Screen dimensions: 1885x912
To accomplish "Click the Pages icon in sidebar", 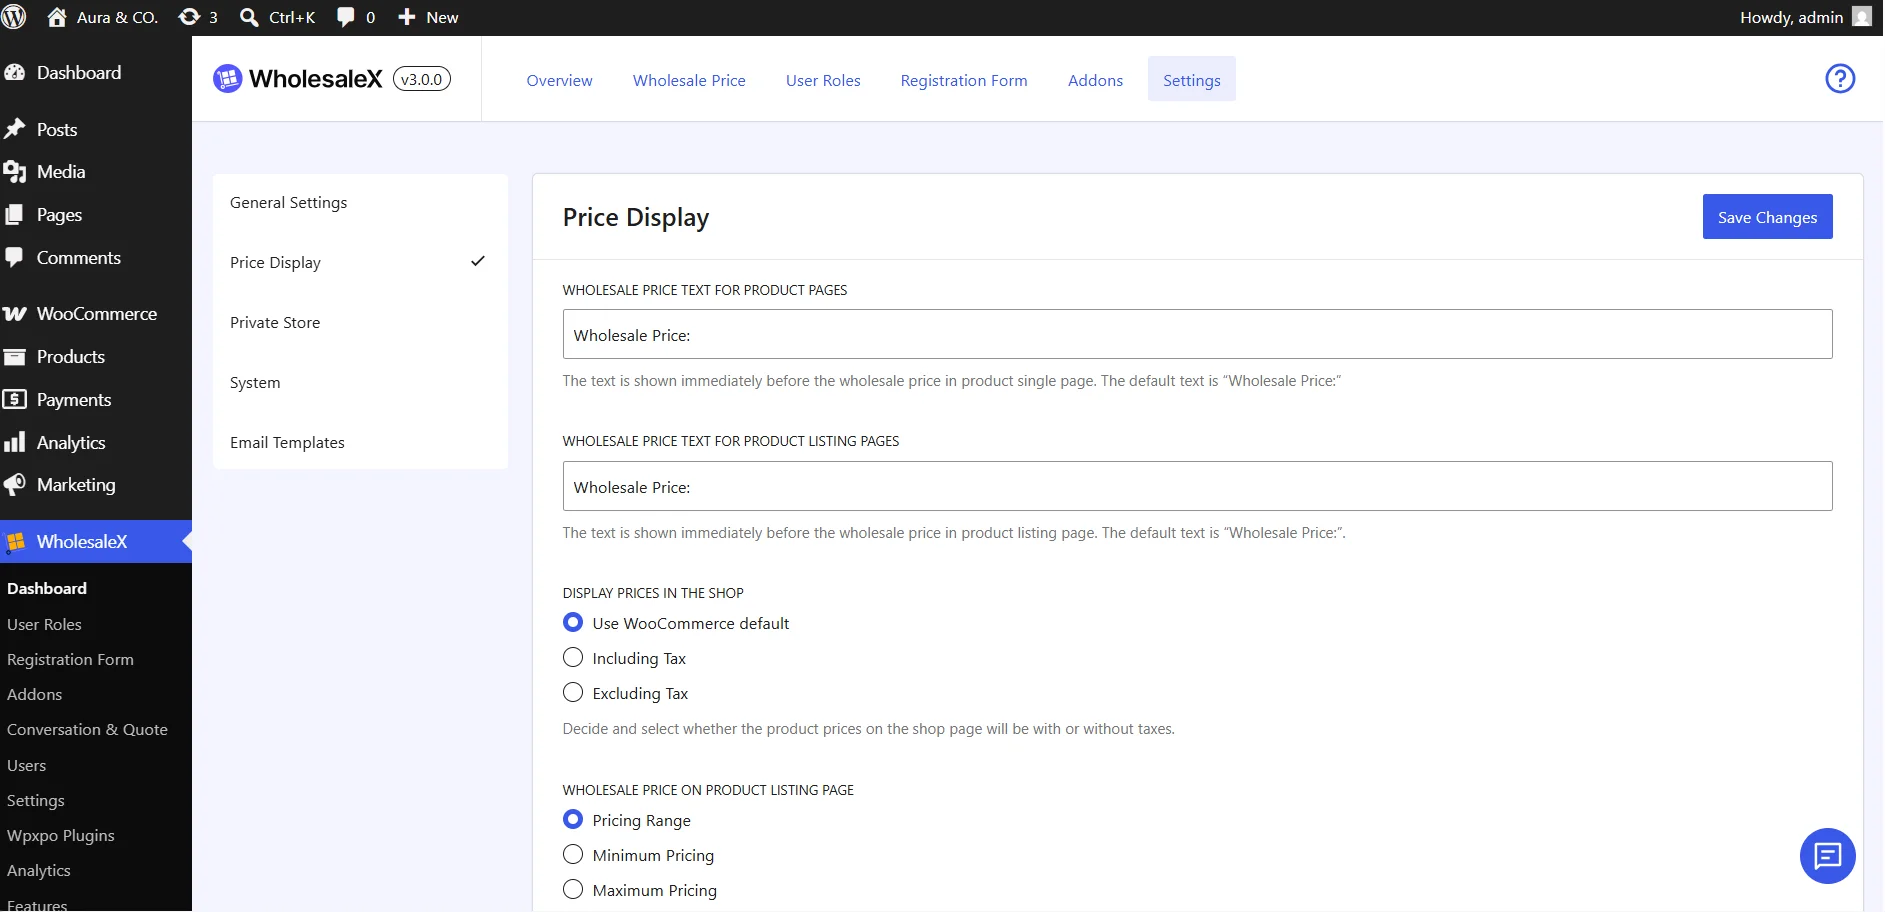I will tap(14, 215).
